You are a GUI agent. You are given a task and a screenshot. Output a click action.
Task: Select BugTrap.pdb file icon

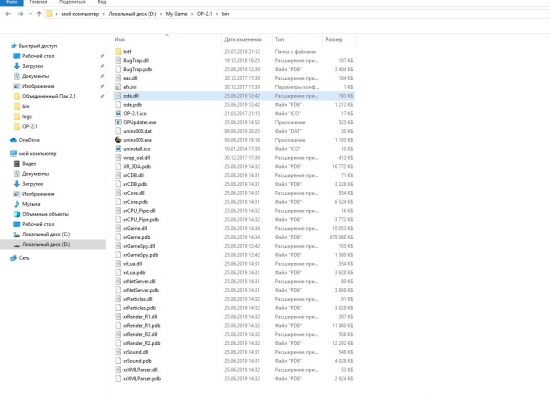pos(118,69)
